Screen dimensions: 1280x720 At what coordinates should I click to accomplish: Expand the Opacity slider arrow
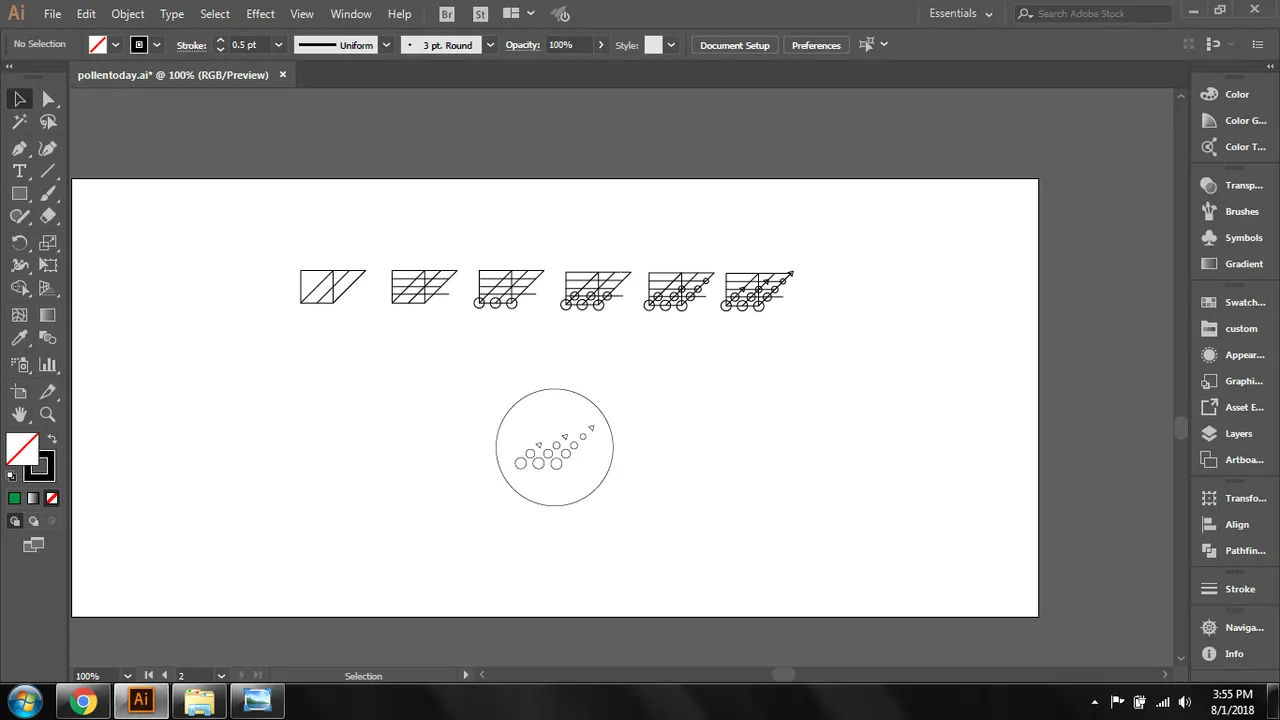click(x=601, y=45)
